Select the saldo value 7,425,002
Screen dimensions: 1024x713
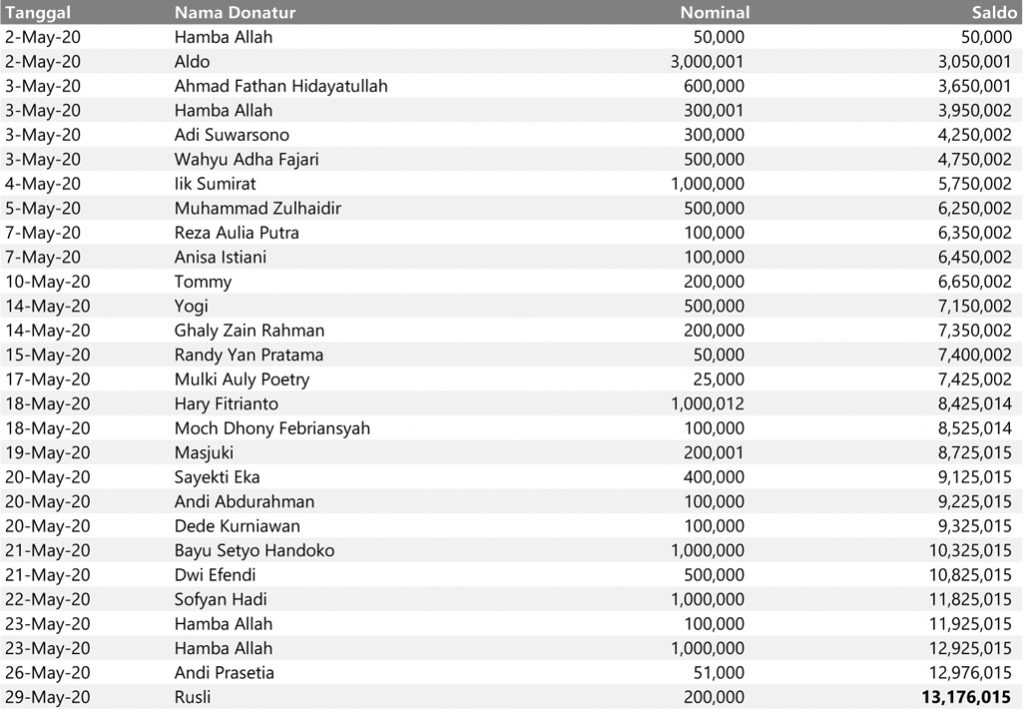click(970, 380)
